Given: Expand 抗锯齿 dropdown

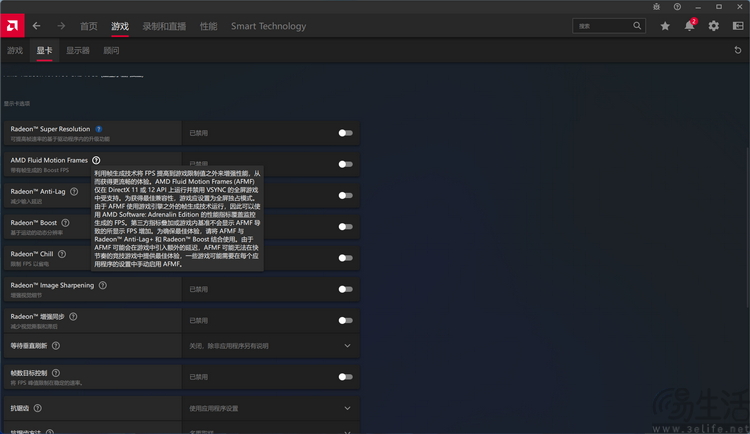Looking at the screenshot, I should pyautogui.click(x=347, y=408).
